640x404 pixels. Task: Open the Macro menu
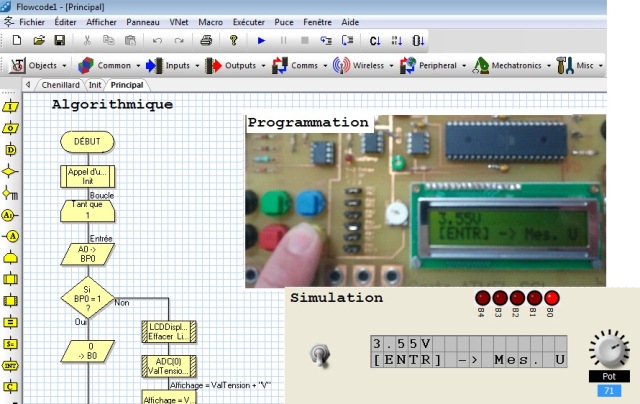[x=210, y=20]
